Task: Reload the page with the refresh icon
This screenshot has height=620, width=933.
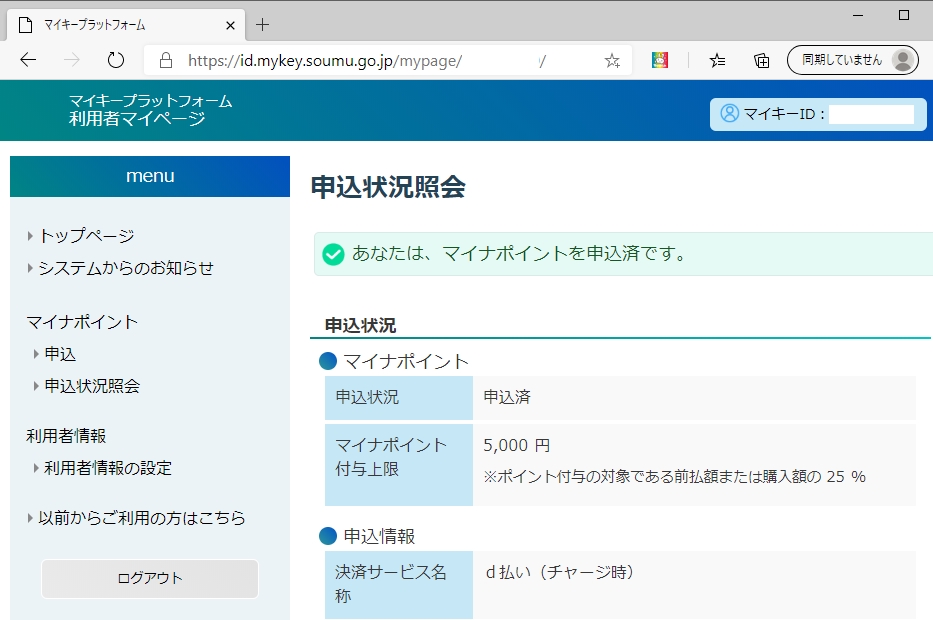Action: tap(115, 60)
